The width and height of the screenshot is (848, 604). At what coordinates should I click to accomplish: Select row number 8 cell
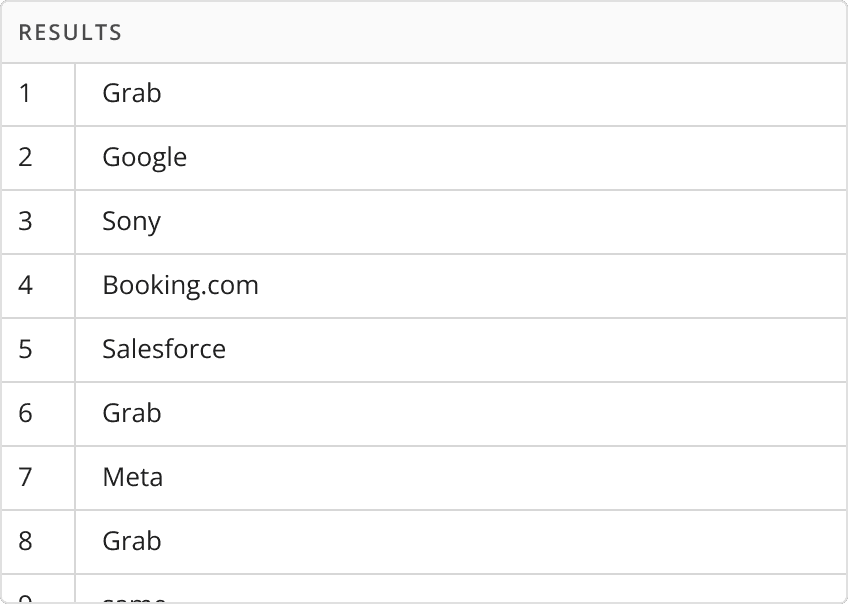(38, 541)
